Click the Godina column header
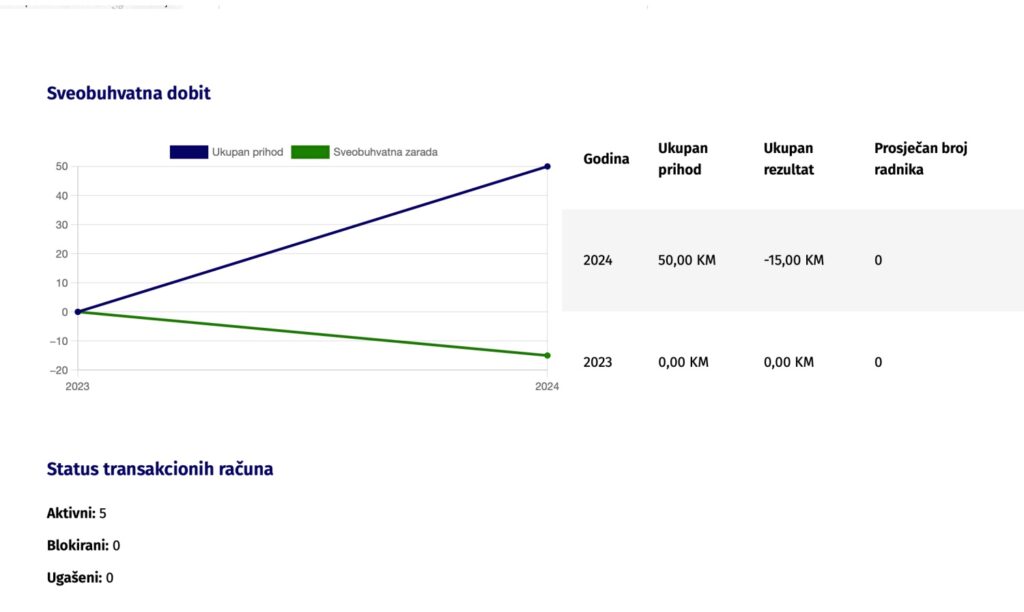Screen dimensions: 1024x612 [606, 159]
